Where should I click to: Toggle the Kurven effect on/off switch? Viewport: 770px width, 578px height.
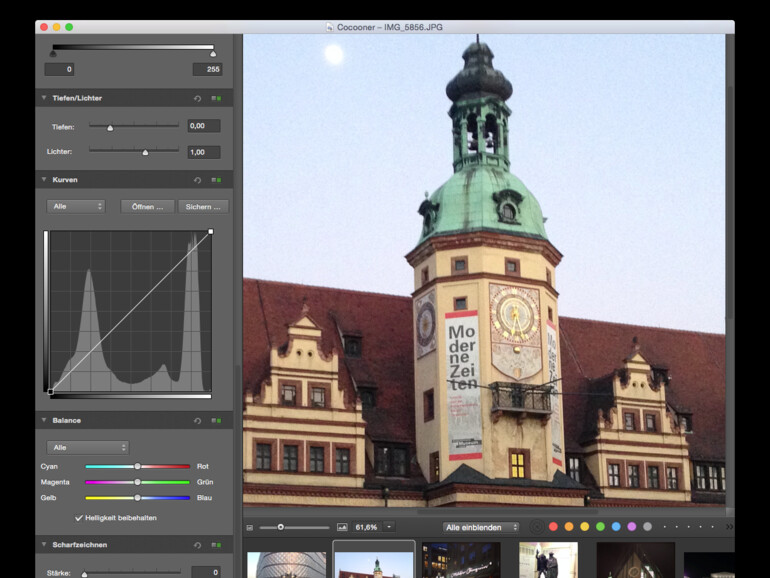216,180
